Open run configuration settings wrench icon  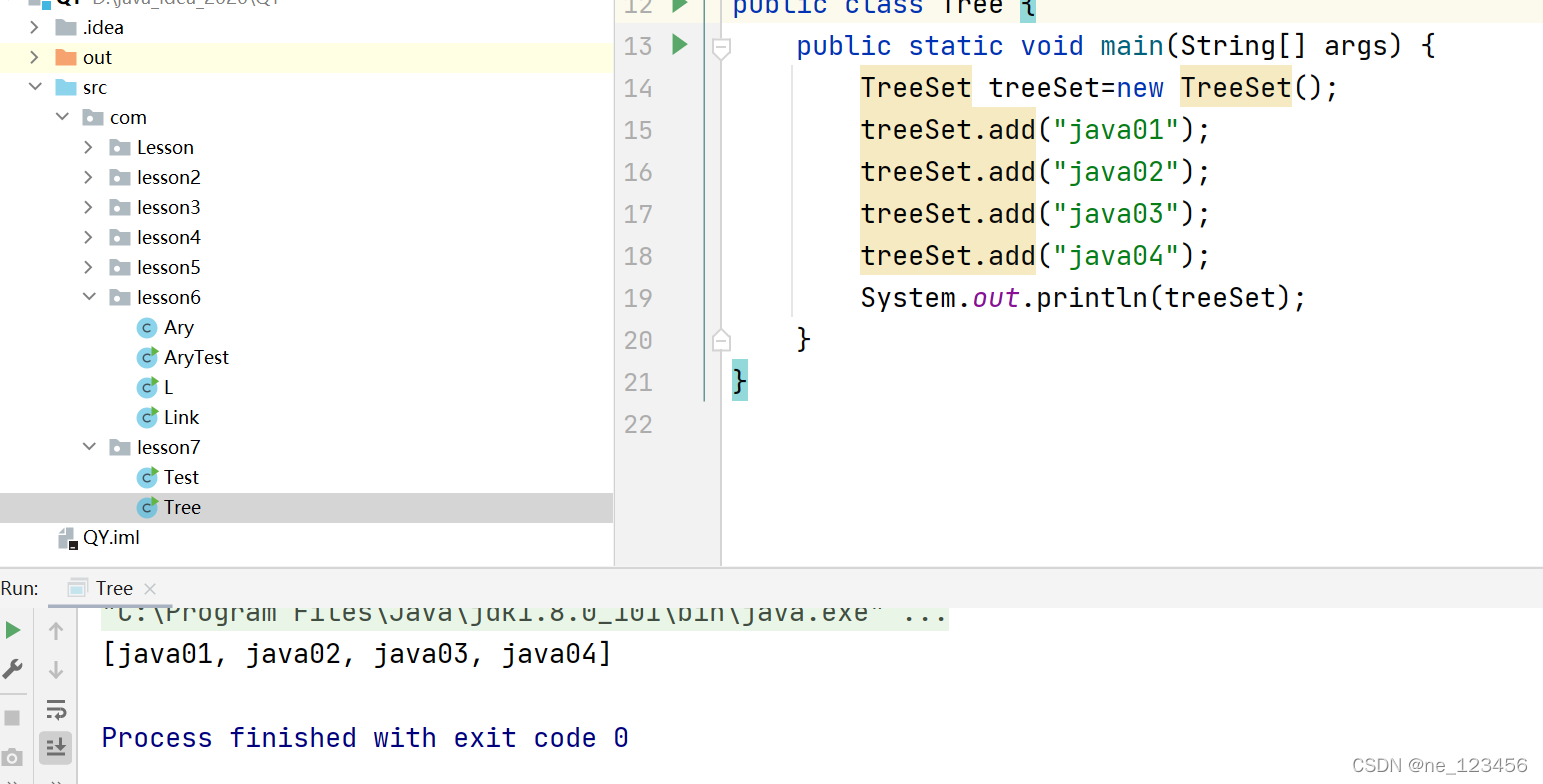coord(13,668)
